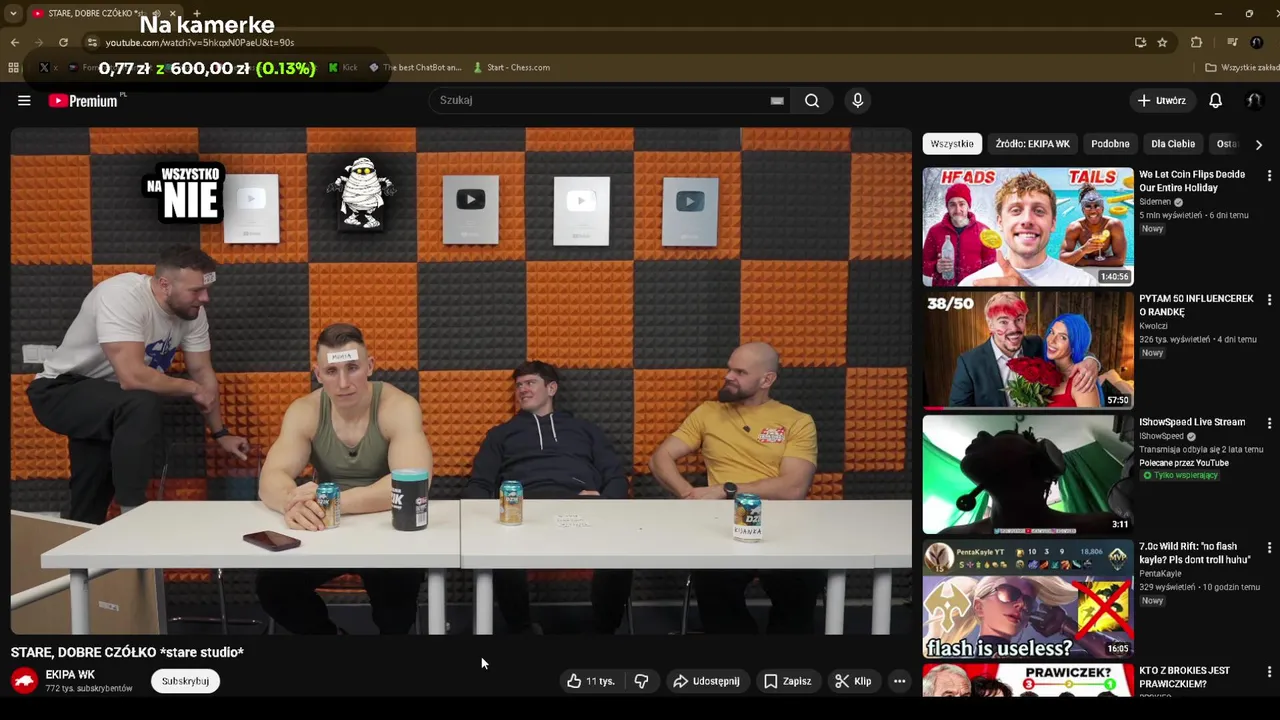Open the Kick bookmark

click(343, 67)
